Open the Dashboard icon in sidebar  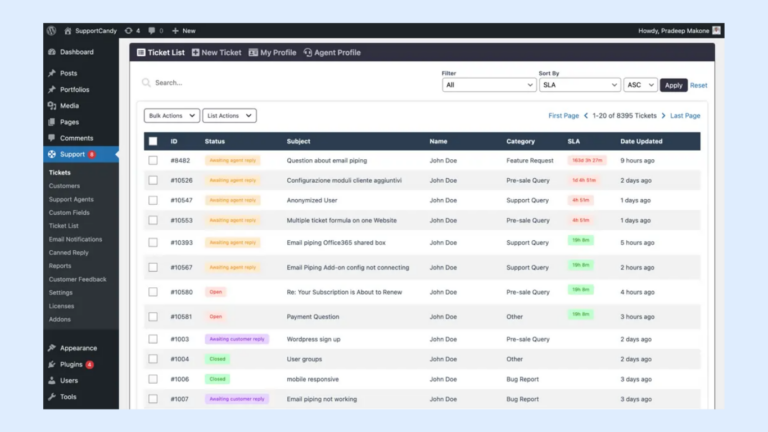pos(51,52)
